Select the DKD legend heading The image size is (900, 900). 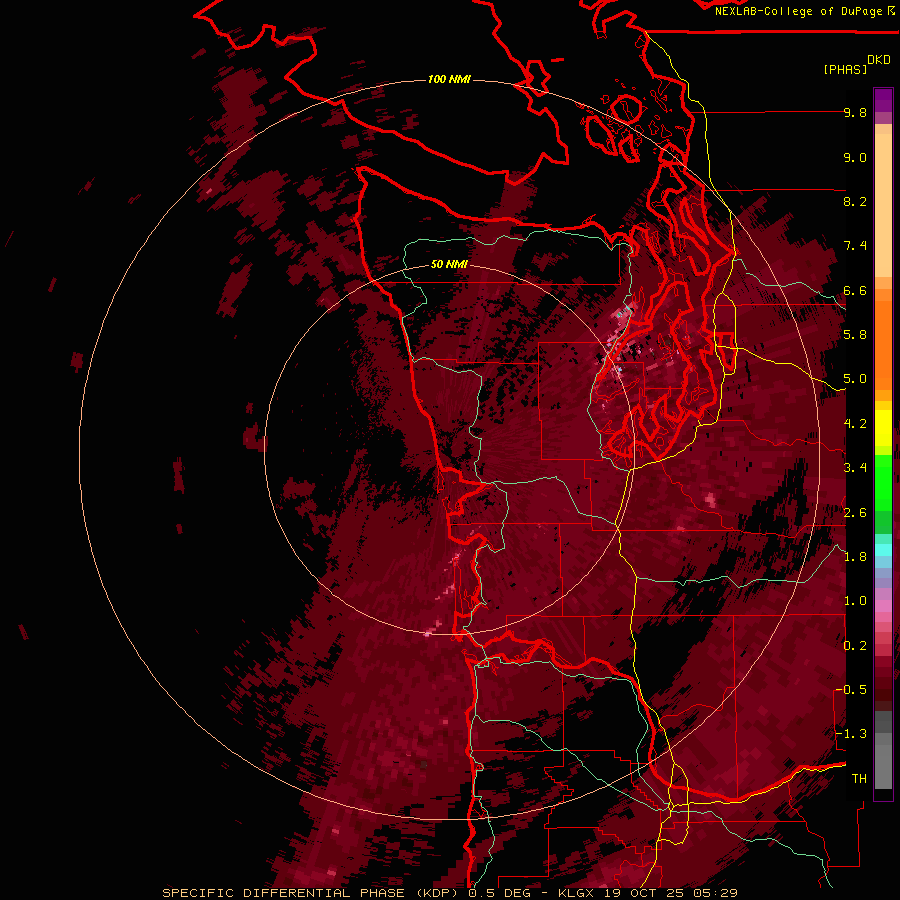tap(879, 60)
